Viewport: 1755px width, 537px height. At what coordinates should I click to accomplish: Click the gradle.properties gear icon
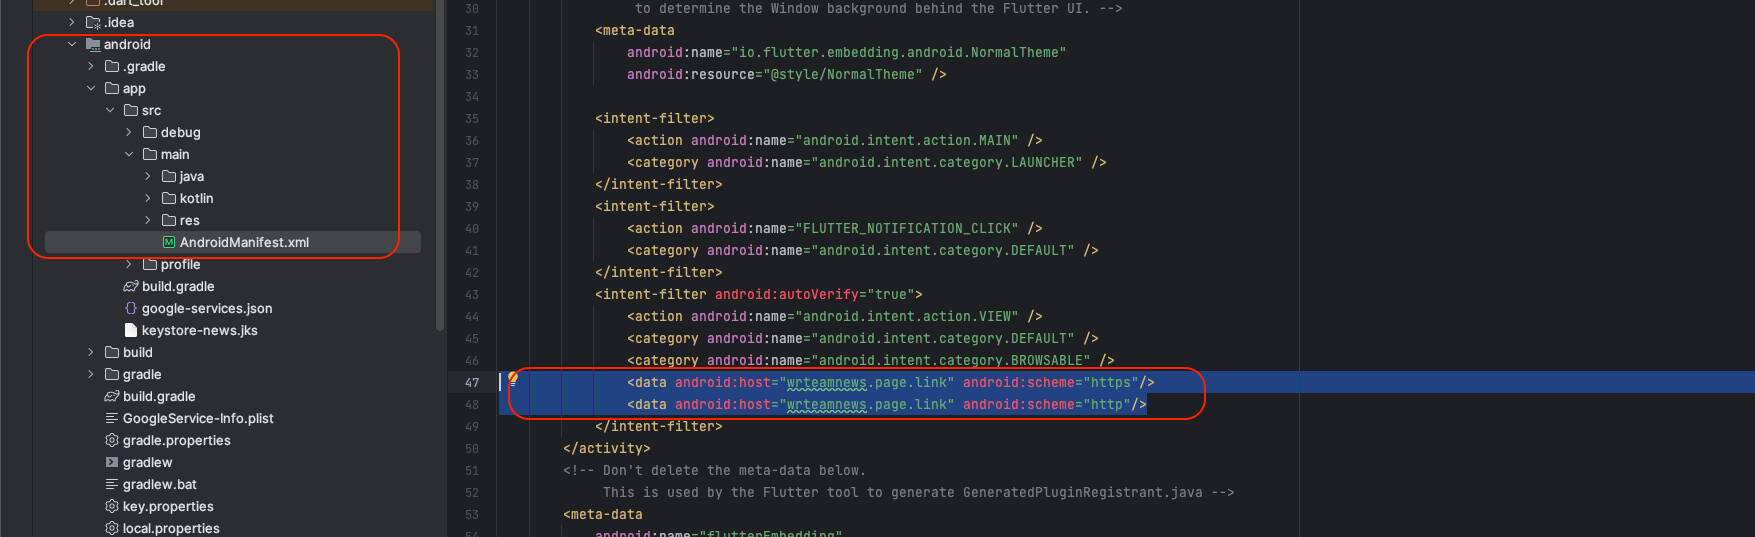pos(112,441)
